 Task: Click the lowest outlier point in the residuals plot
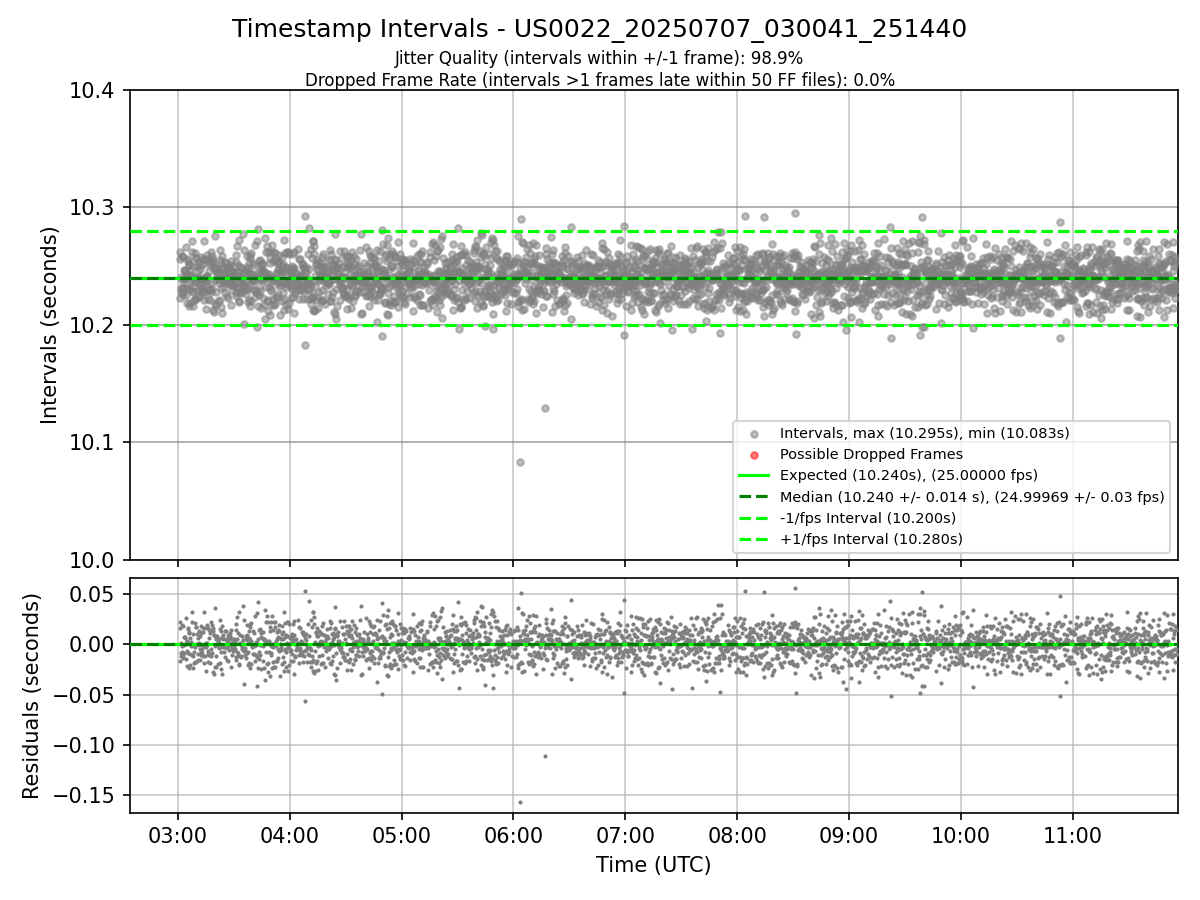coord(520,802)
